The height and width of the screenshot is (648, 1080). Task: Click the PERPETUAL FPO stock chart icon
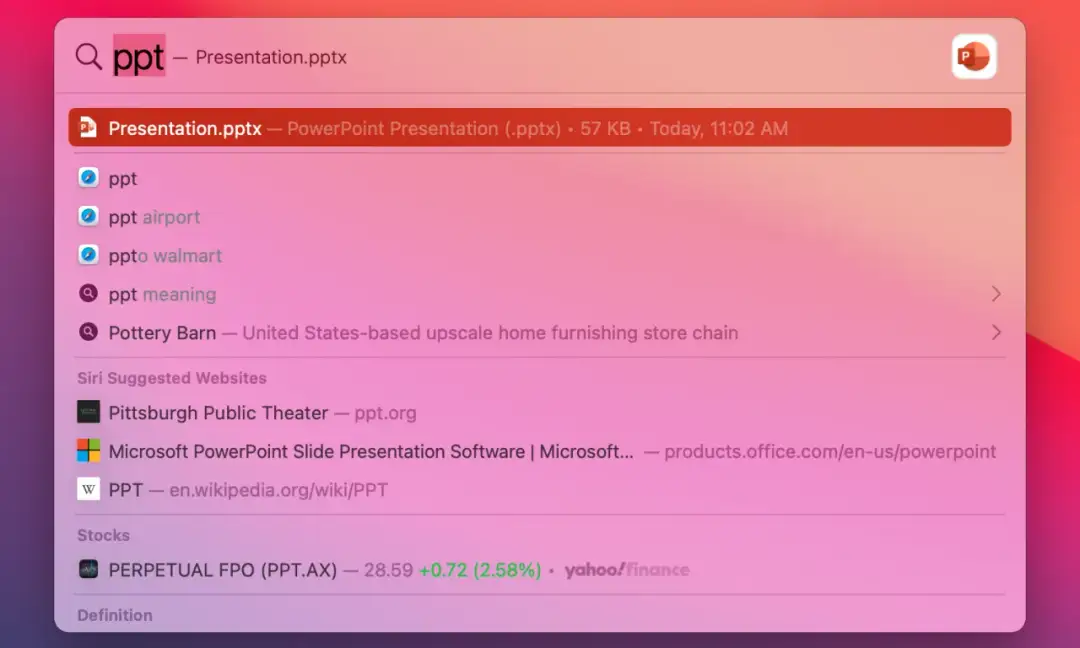click(89, 569)
